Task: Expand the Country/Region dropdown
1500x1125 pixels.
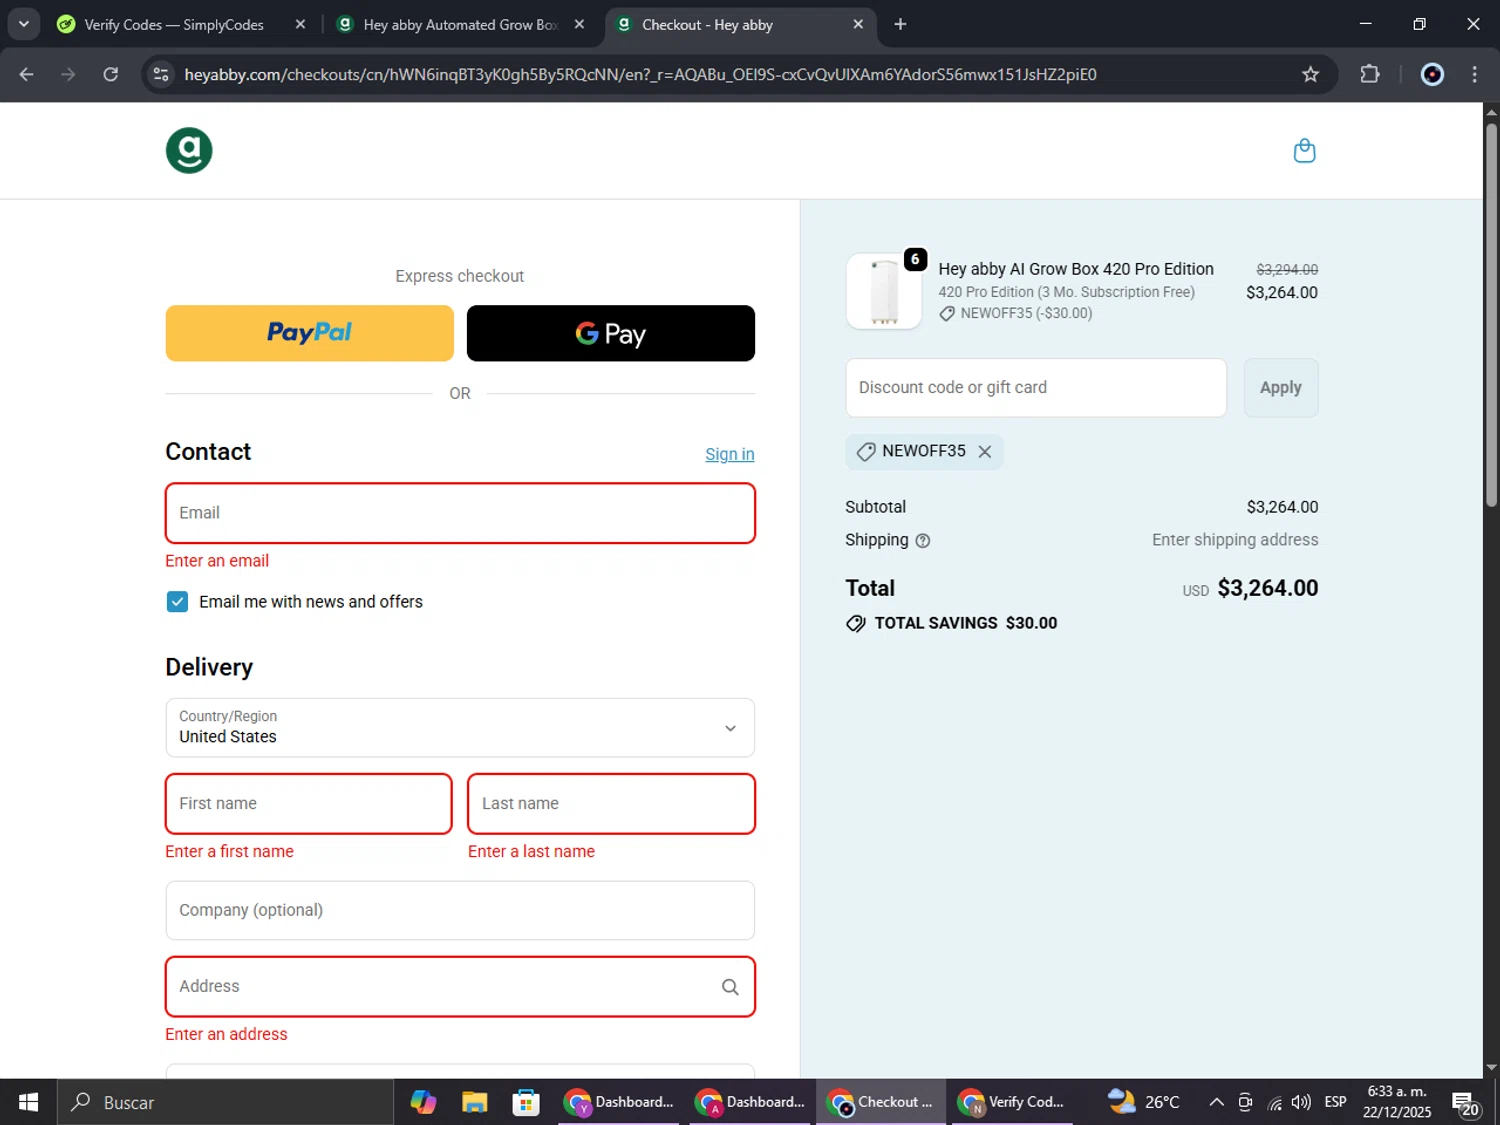Action: click(460, 728)
